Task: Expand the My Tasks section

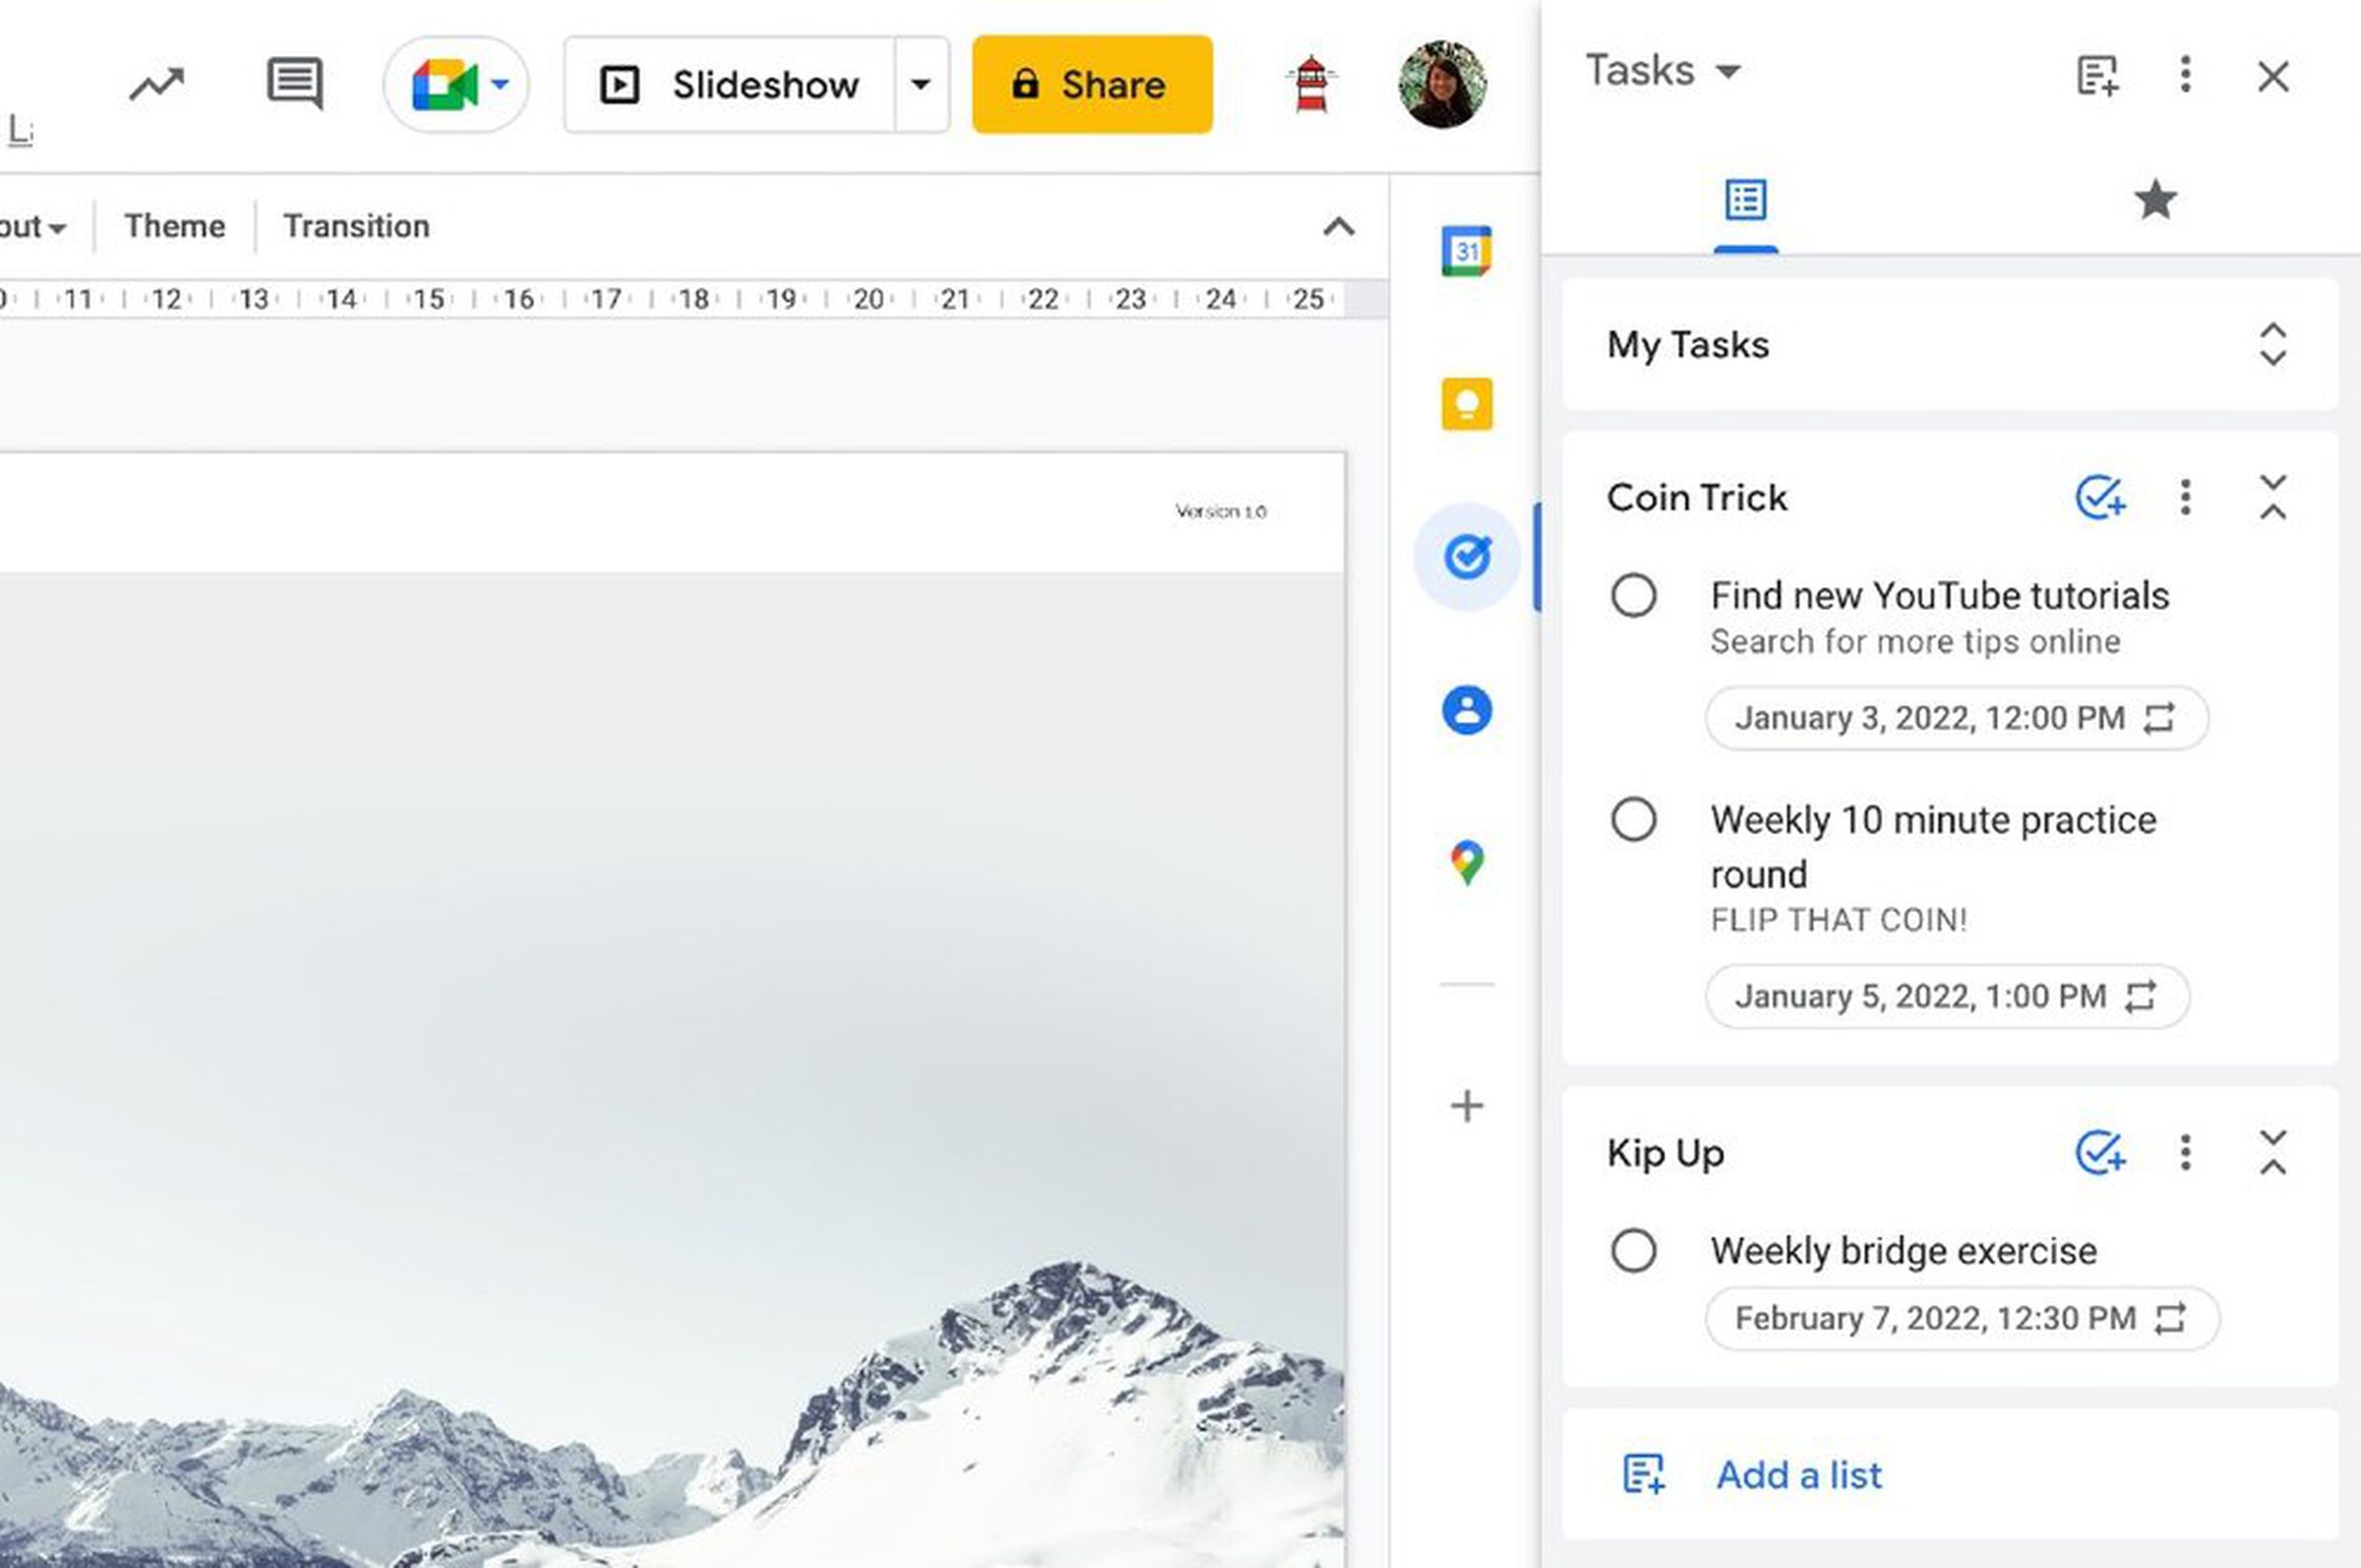Action: tap(2271, 344)
